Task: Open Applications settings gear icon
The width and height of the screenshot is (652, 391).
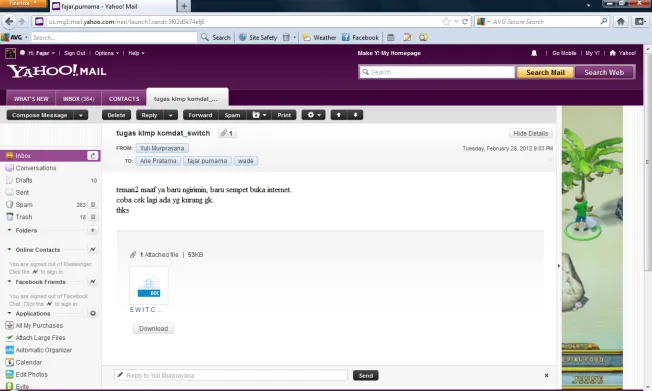Action: pos(93,313)
